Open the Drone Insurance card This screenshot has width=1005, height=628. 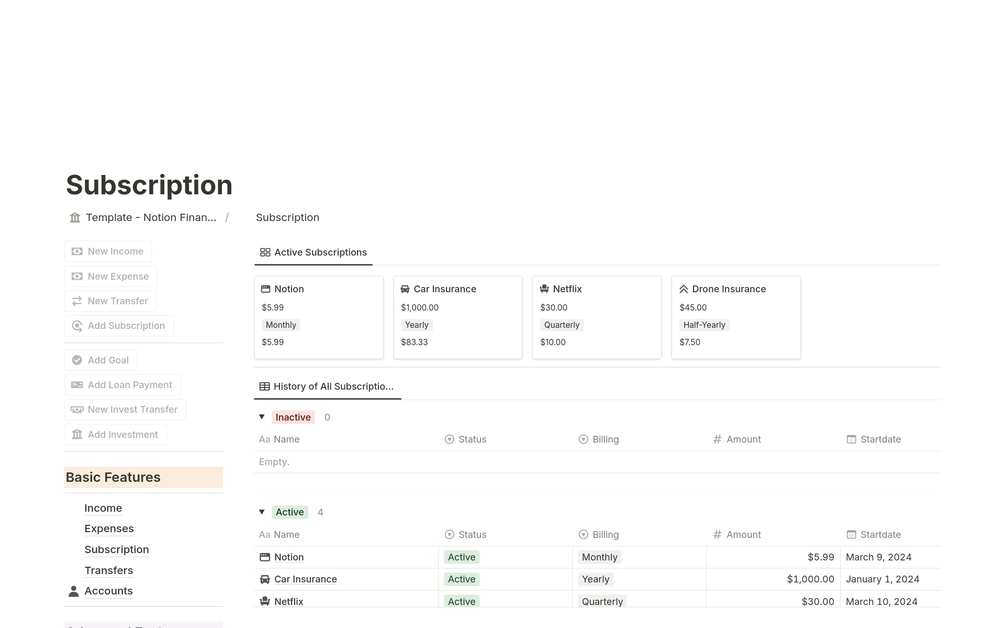point(736,316)
